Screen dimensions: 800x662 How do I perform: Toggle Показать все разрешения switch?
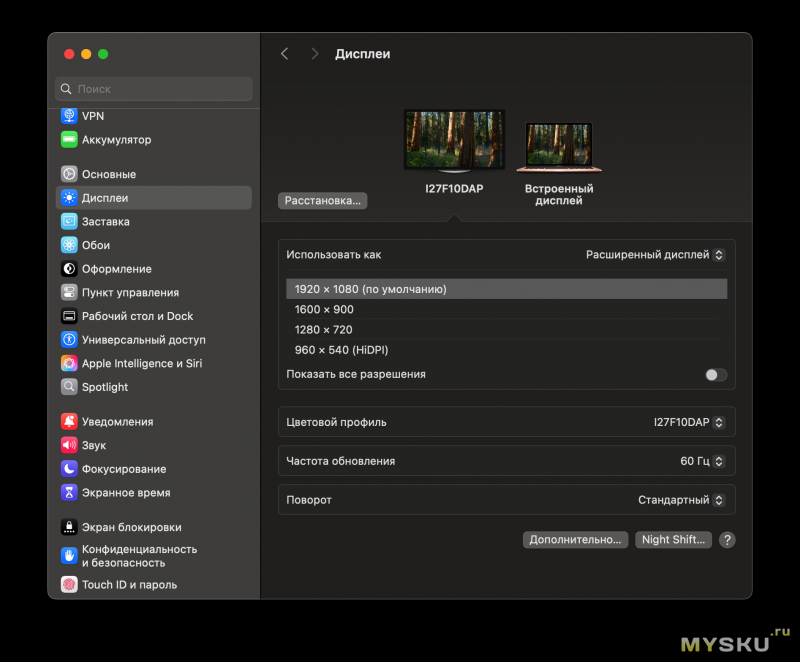[715, 375]
